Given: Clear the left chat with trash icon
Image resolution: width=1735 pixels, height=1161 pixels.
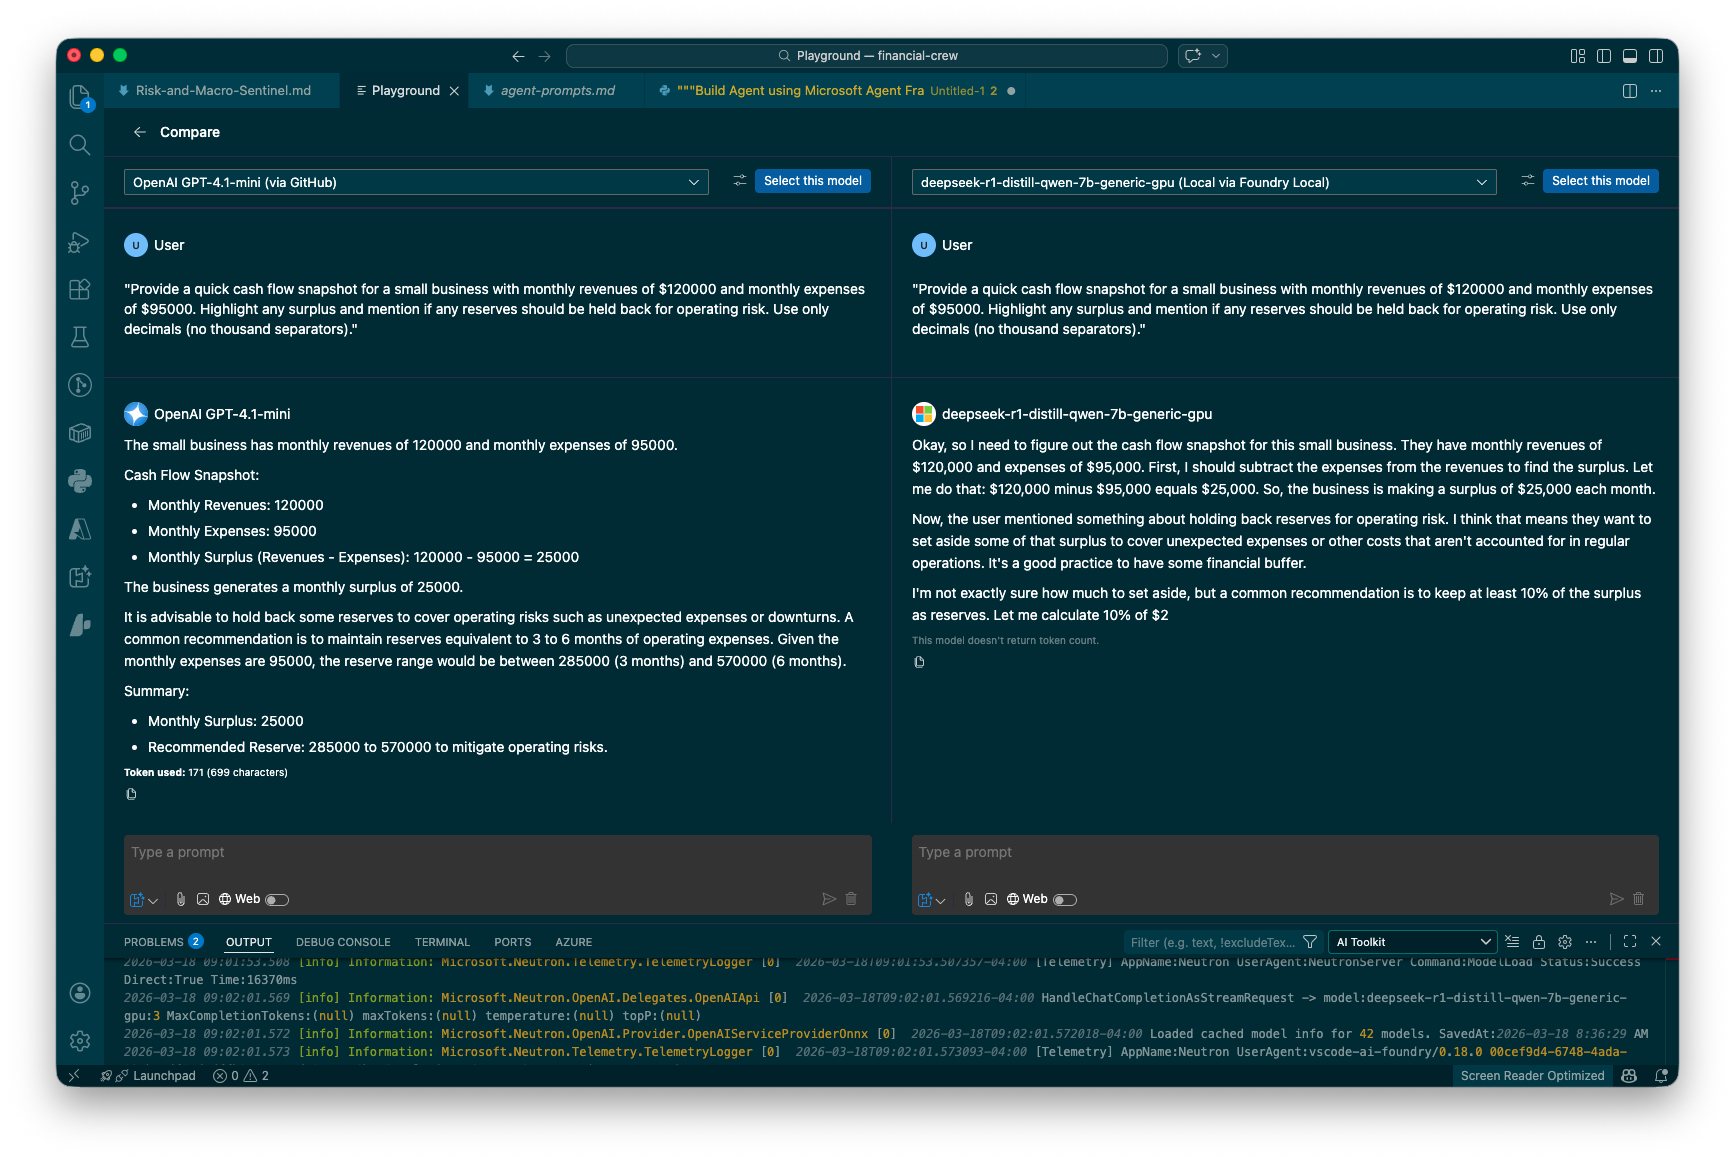Looking at the screenshot, I should (x=851, y=899).
